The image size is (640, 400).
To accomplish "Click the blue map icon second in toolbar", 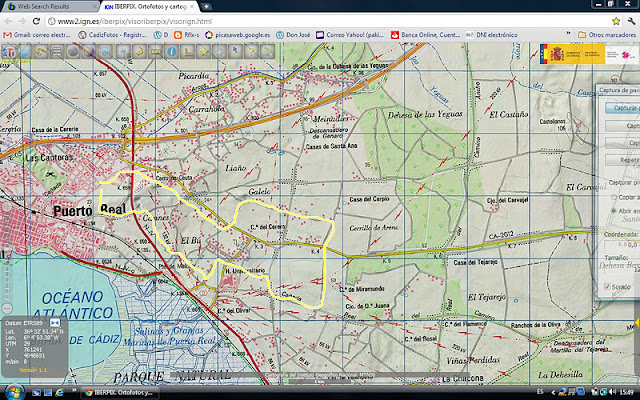I will coord(25,52).
